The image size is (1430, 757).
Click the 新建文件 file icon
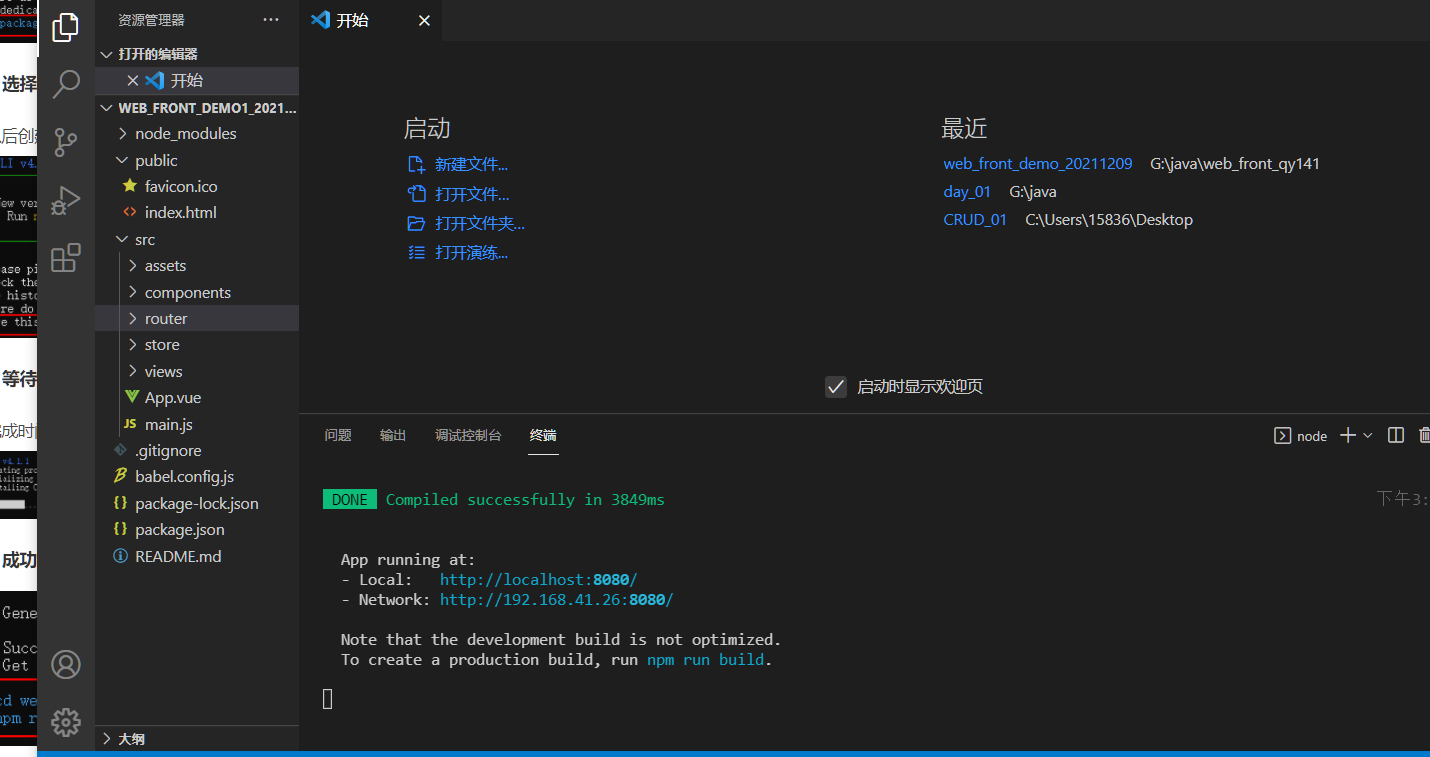tap(416, 165)
